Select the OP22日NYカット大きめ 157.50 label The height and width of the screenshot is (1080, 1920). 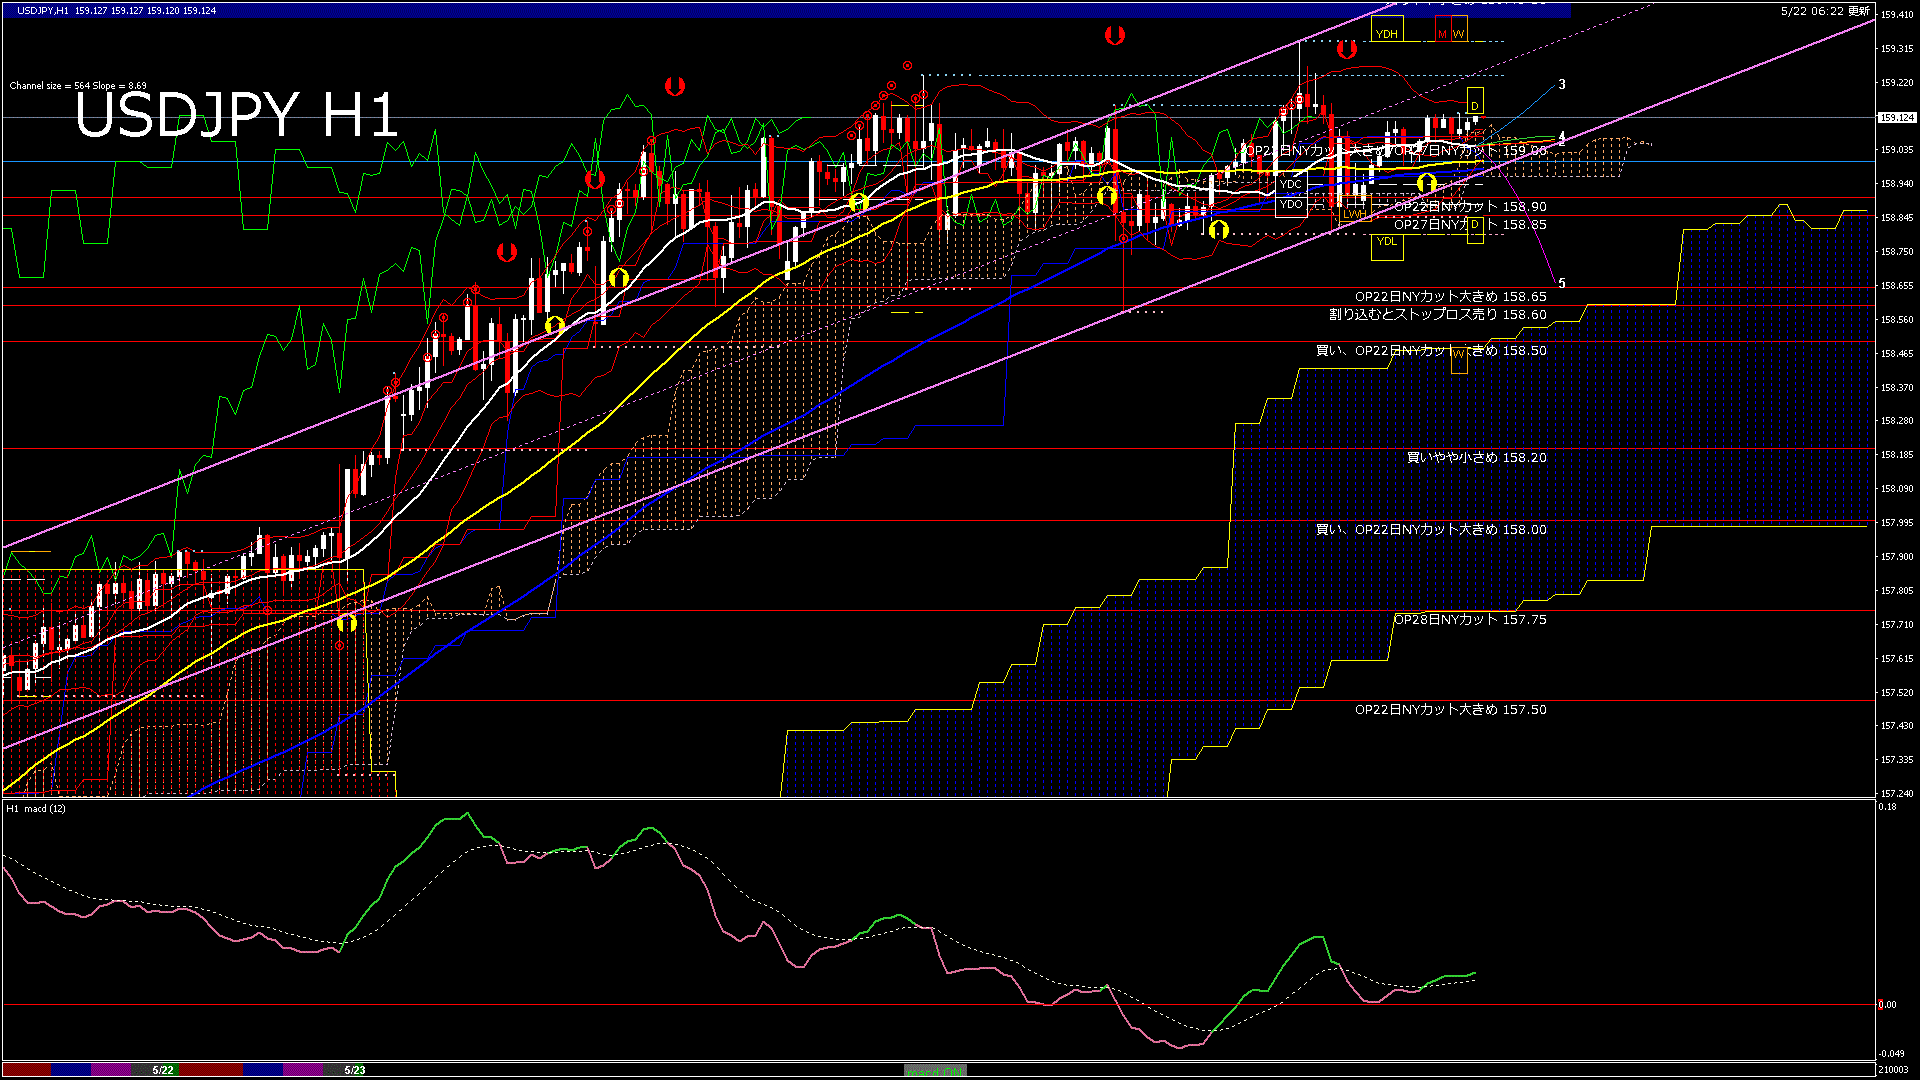point(1451,710)
